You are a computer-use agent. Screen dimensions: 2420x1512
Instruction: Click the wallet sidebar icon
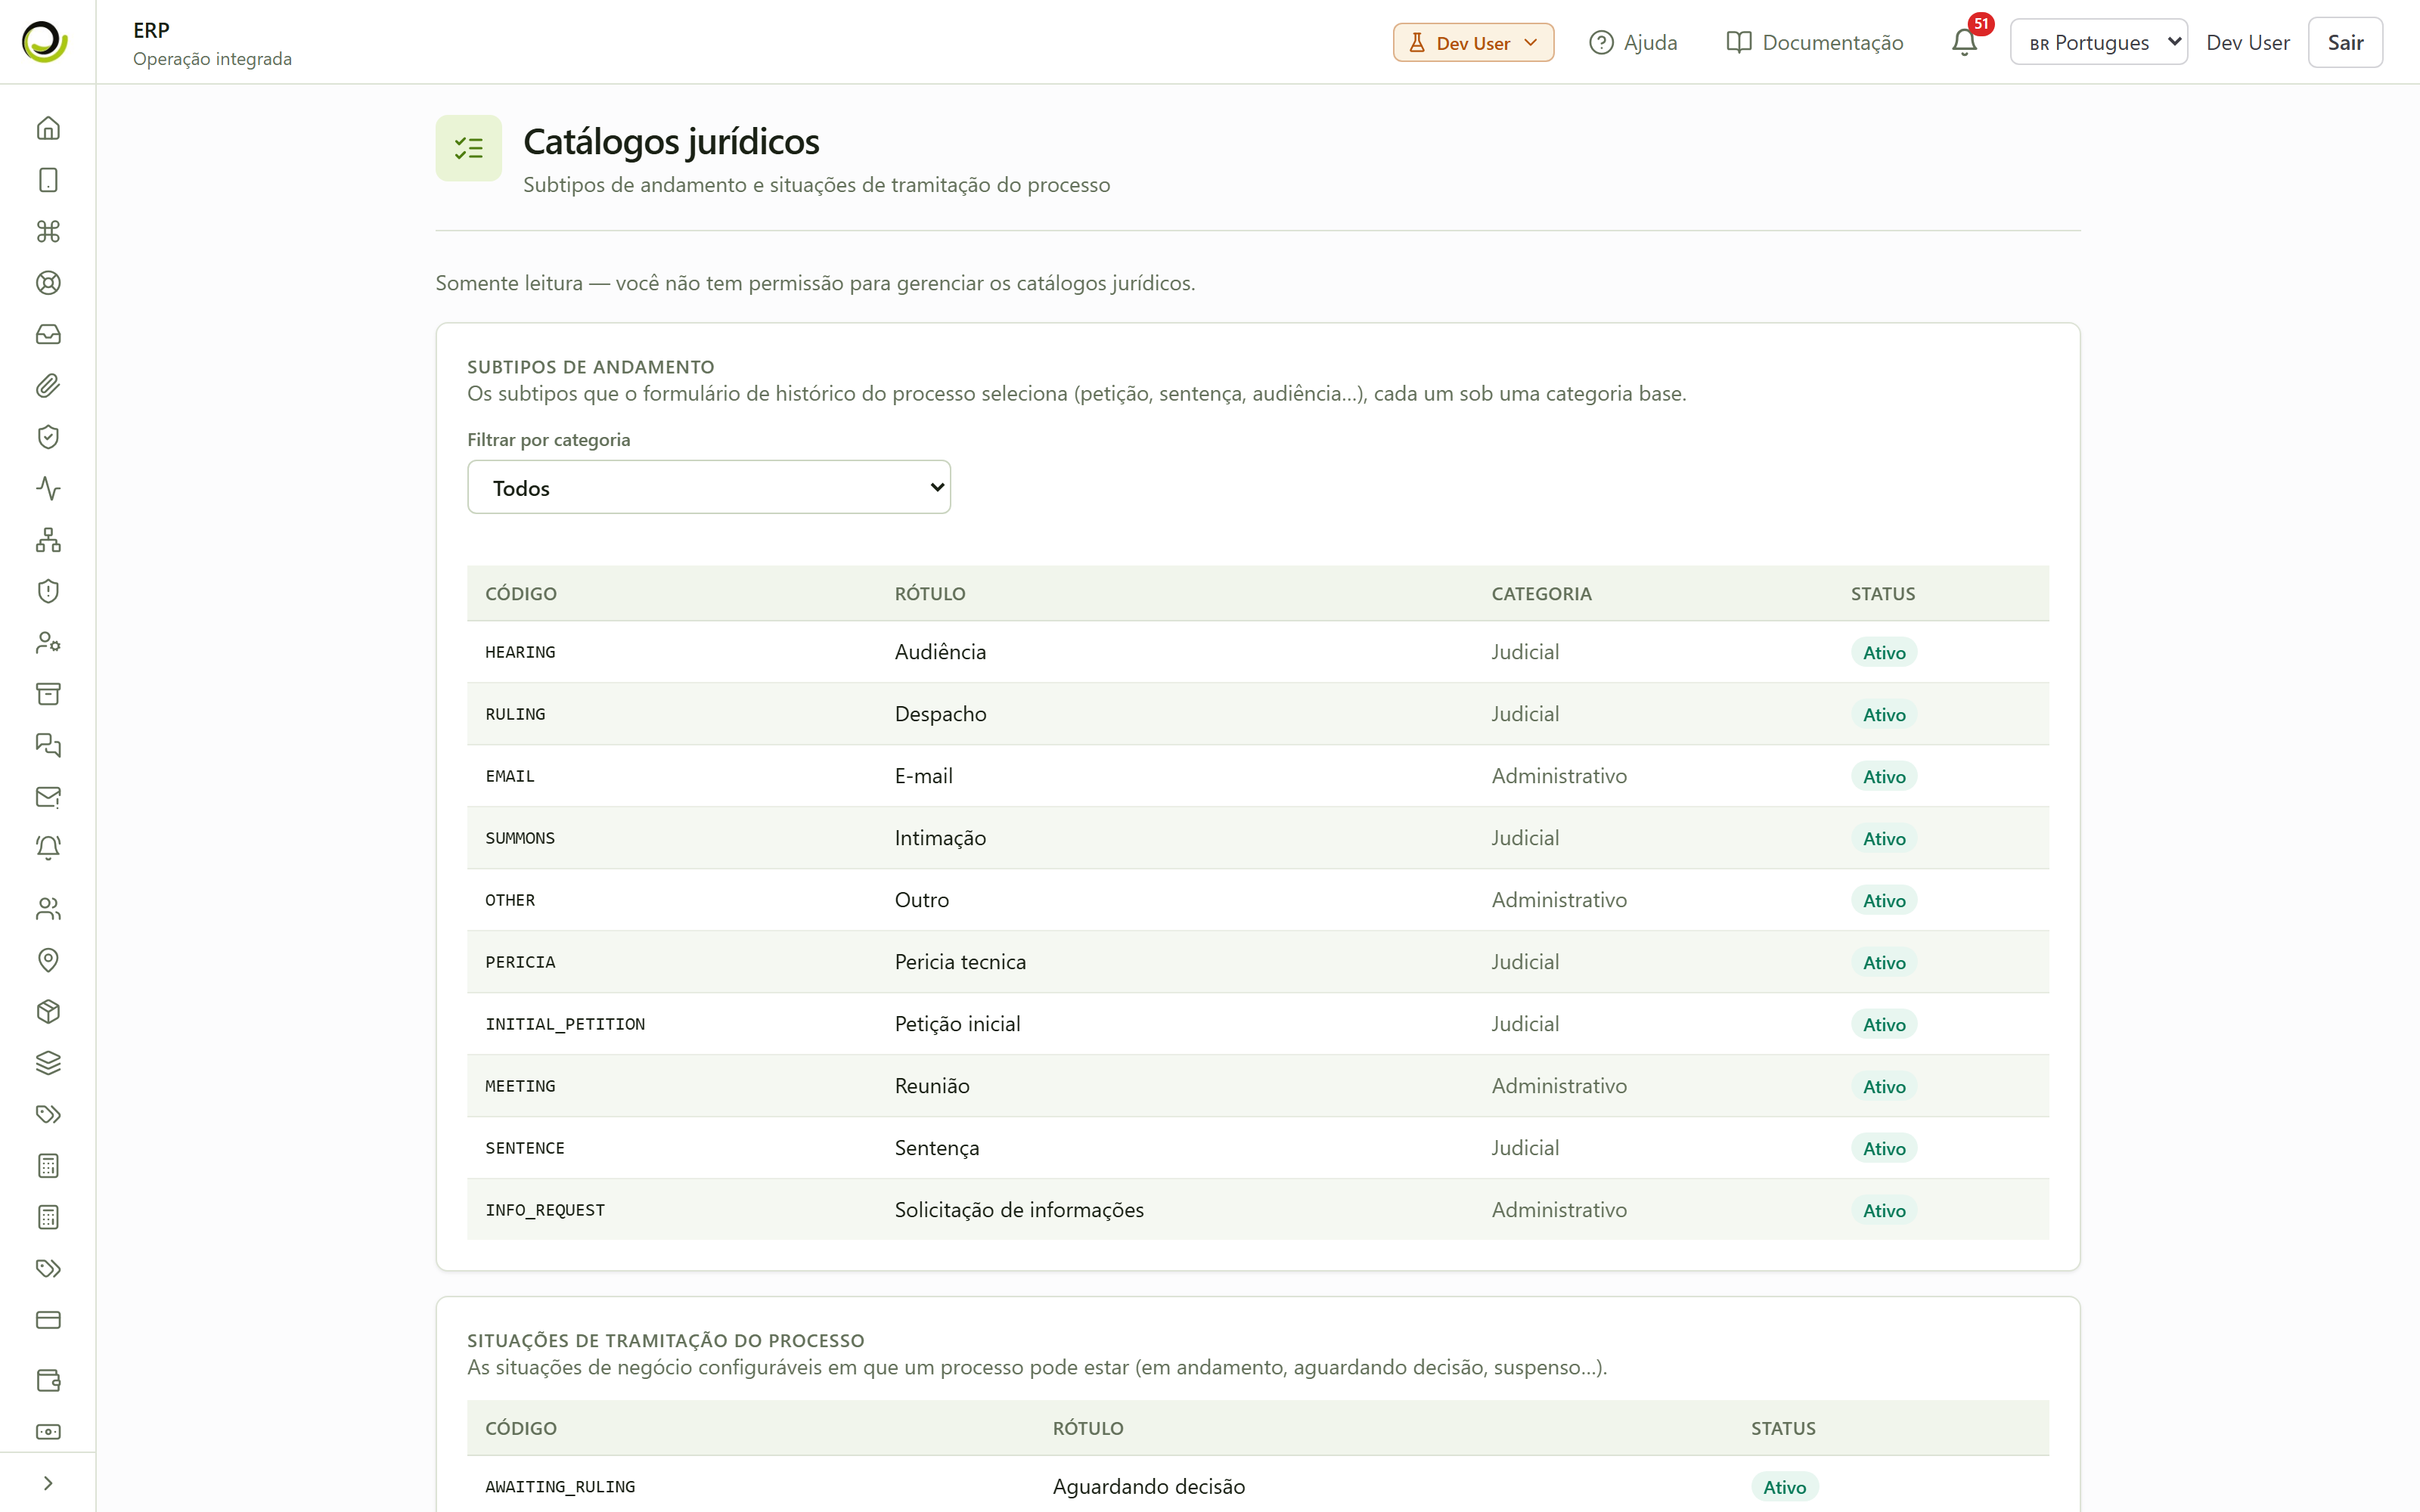[48, 1380]
